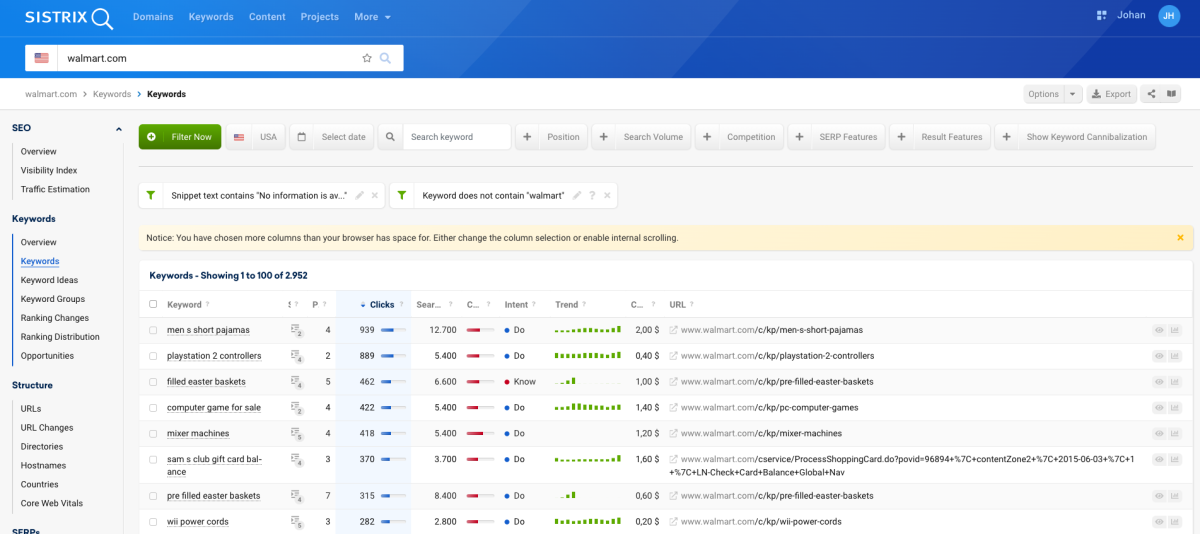Open external link icon for men-s-short-pajamas URL
This screenshot has height=534, width=1200.
tap(673, 330)
